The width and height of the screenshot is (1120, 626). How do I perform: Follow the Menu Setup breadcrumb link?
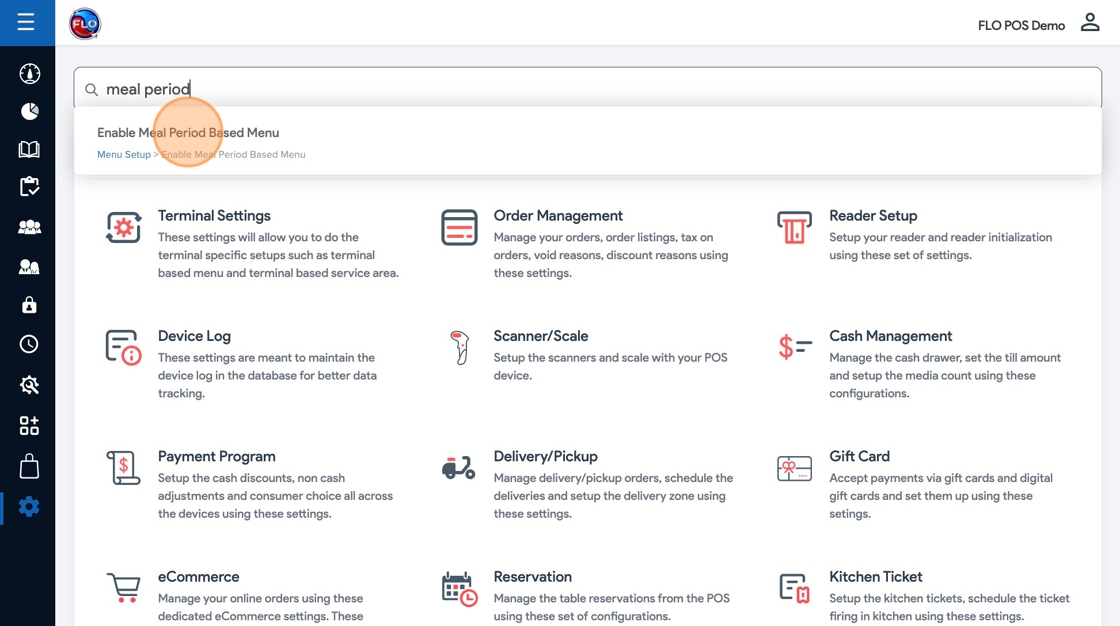point(124,154)
